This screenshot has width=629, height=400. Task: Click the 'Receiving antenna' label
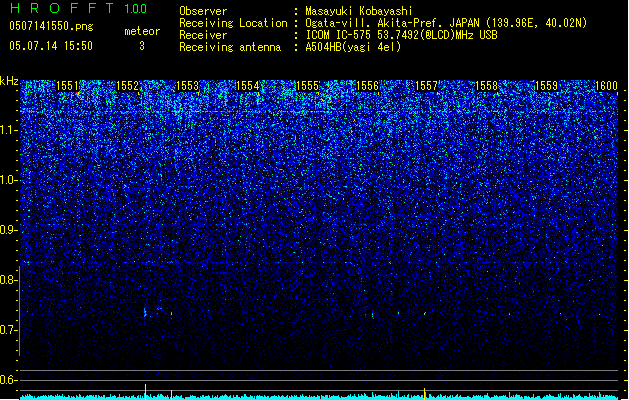point(230,47)
